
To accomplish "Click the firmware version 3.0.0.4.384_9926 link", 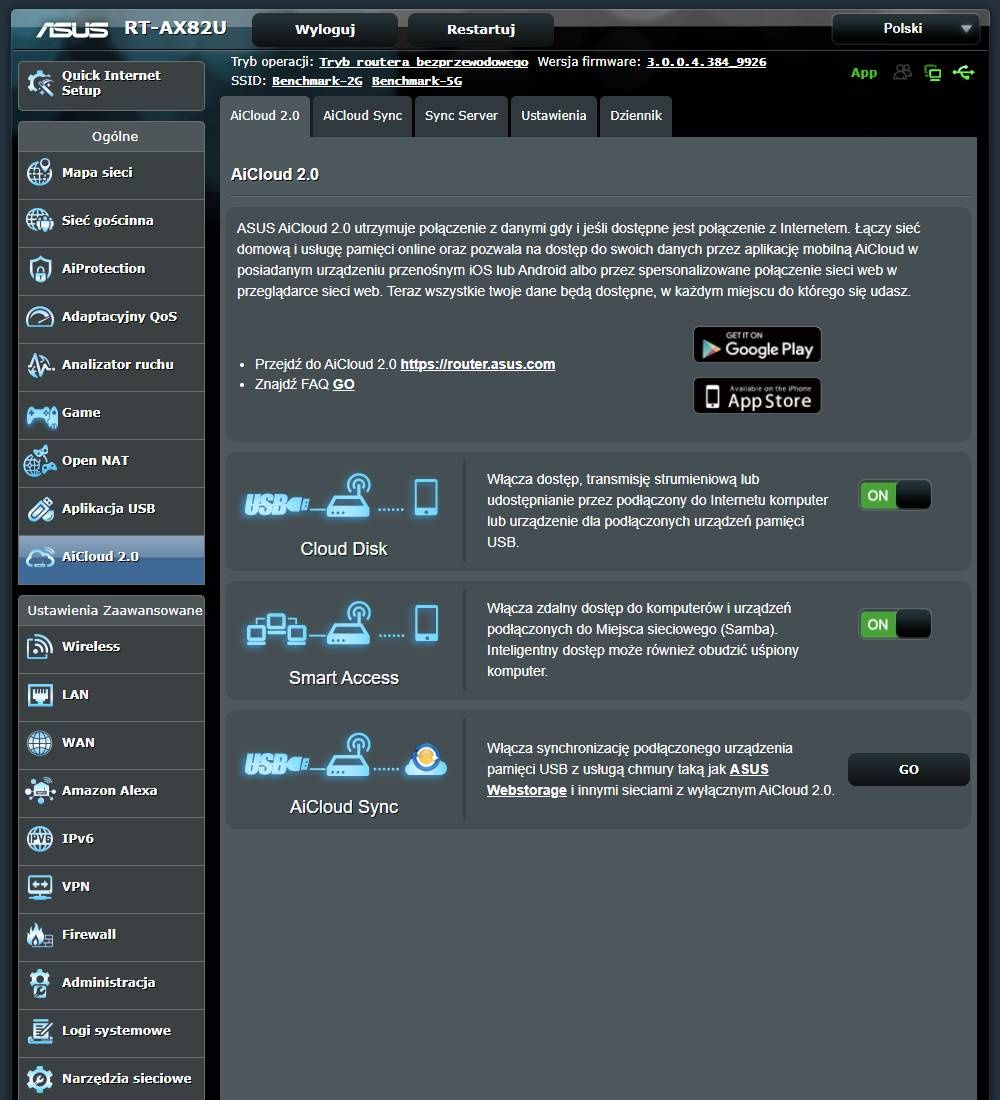I will tap(706, 62).
